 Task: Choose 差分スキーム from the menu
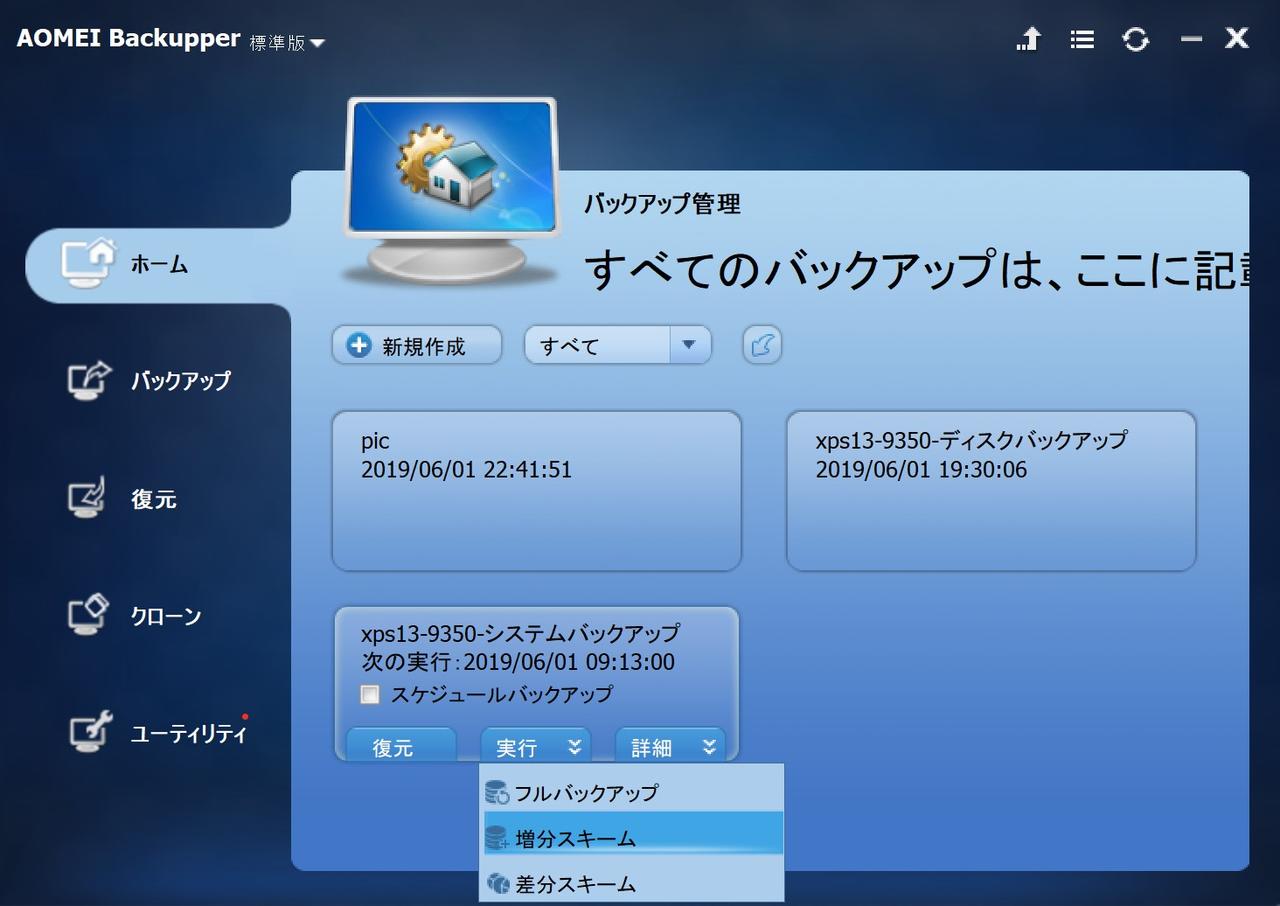click(x=632, y=884)
